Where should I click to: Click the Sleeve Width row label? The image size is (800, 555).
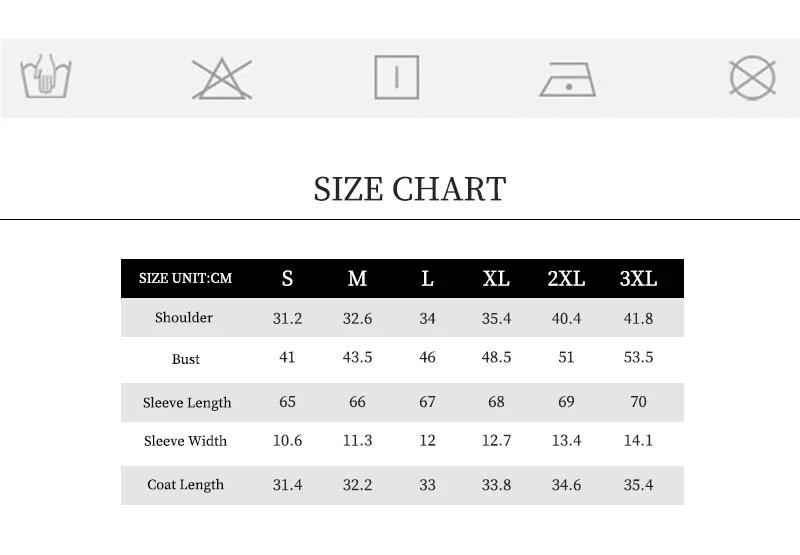coord(185,441)
